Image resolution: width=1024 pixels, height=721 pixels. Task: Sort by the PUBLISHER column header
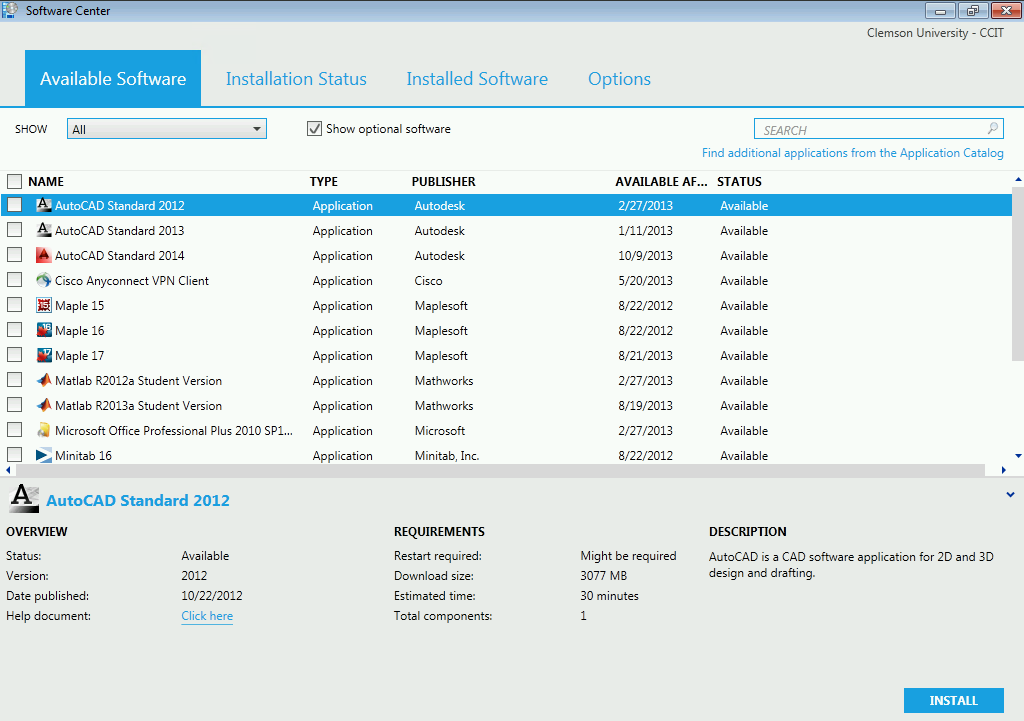click(443, 182)
